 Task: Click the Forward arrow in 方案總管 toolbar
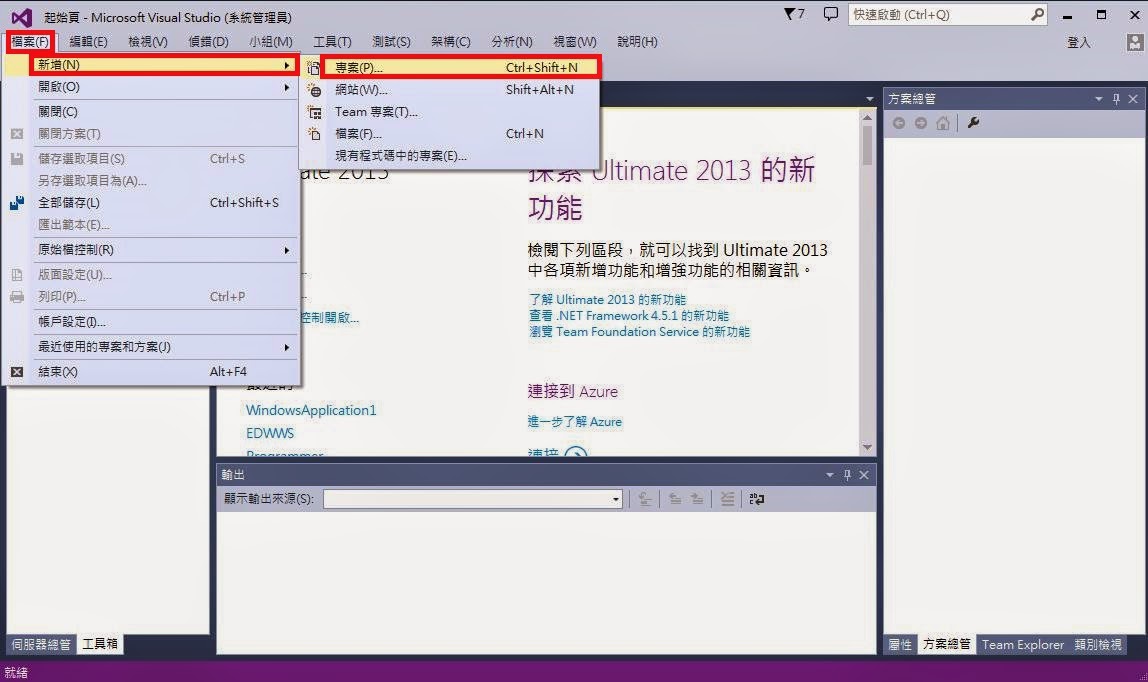pos(920,123)
